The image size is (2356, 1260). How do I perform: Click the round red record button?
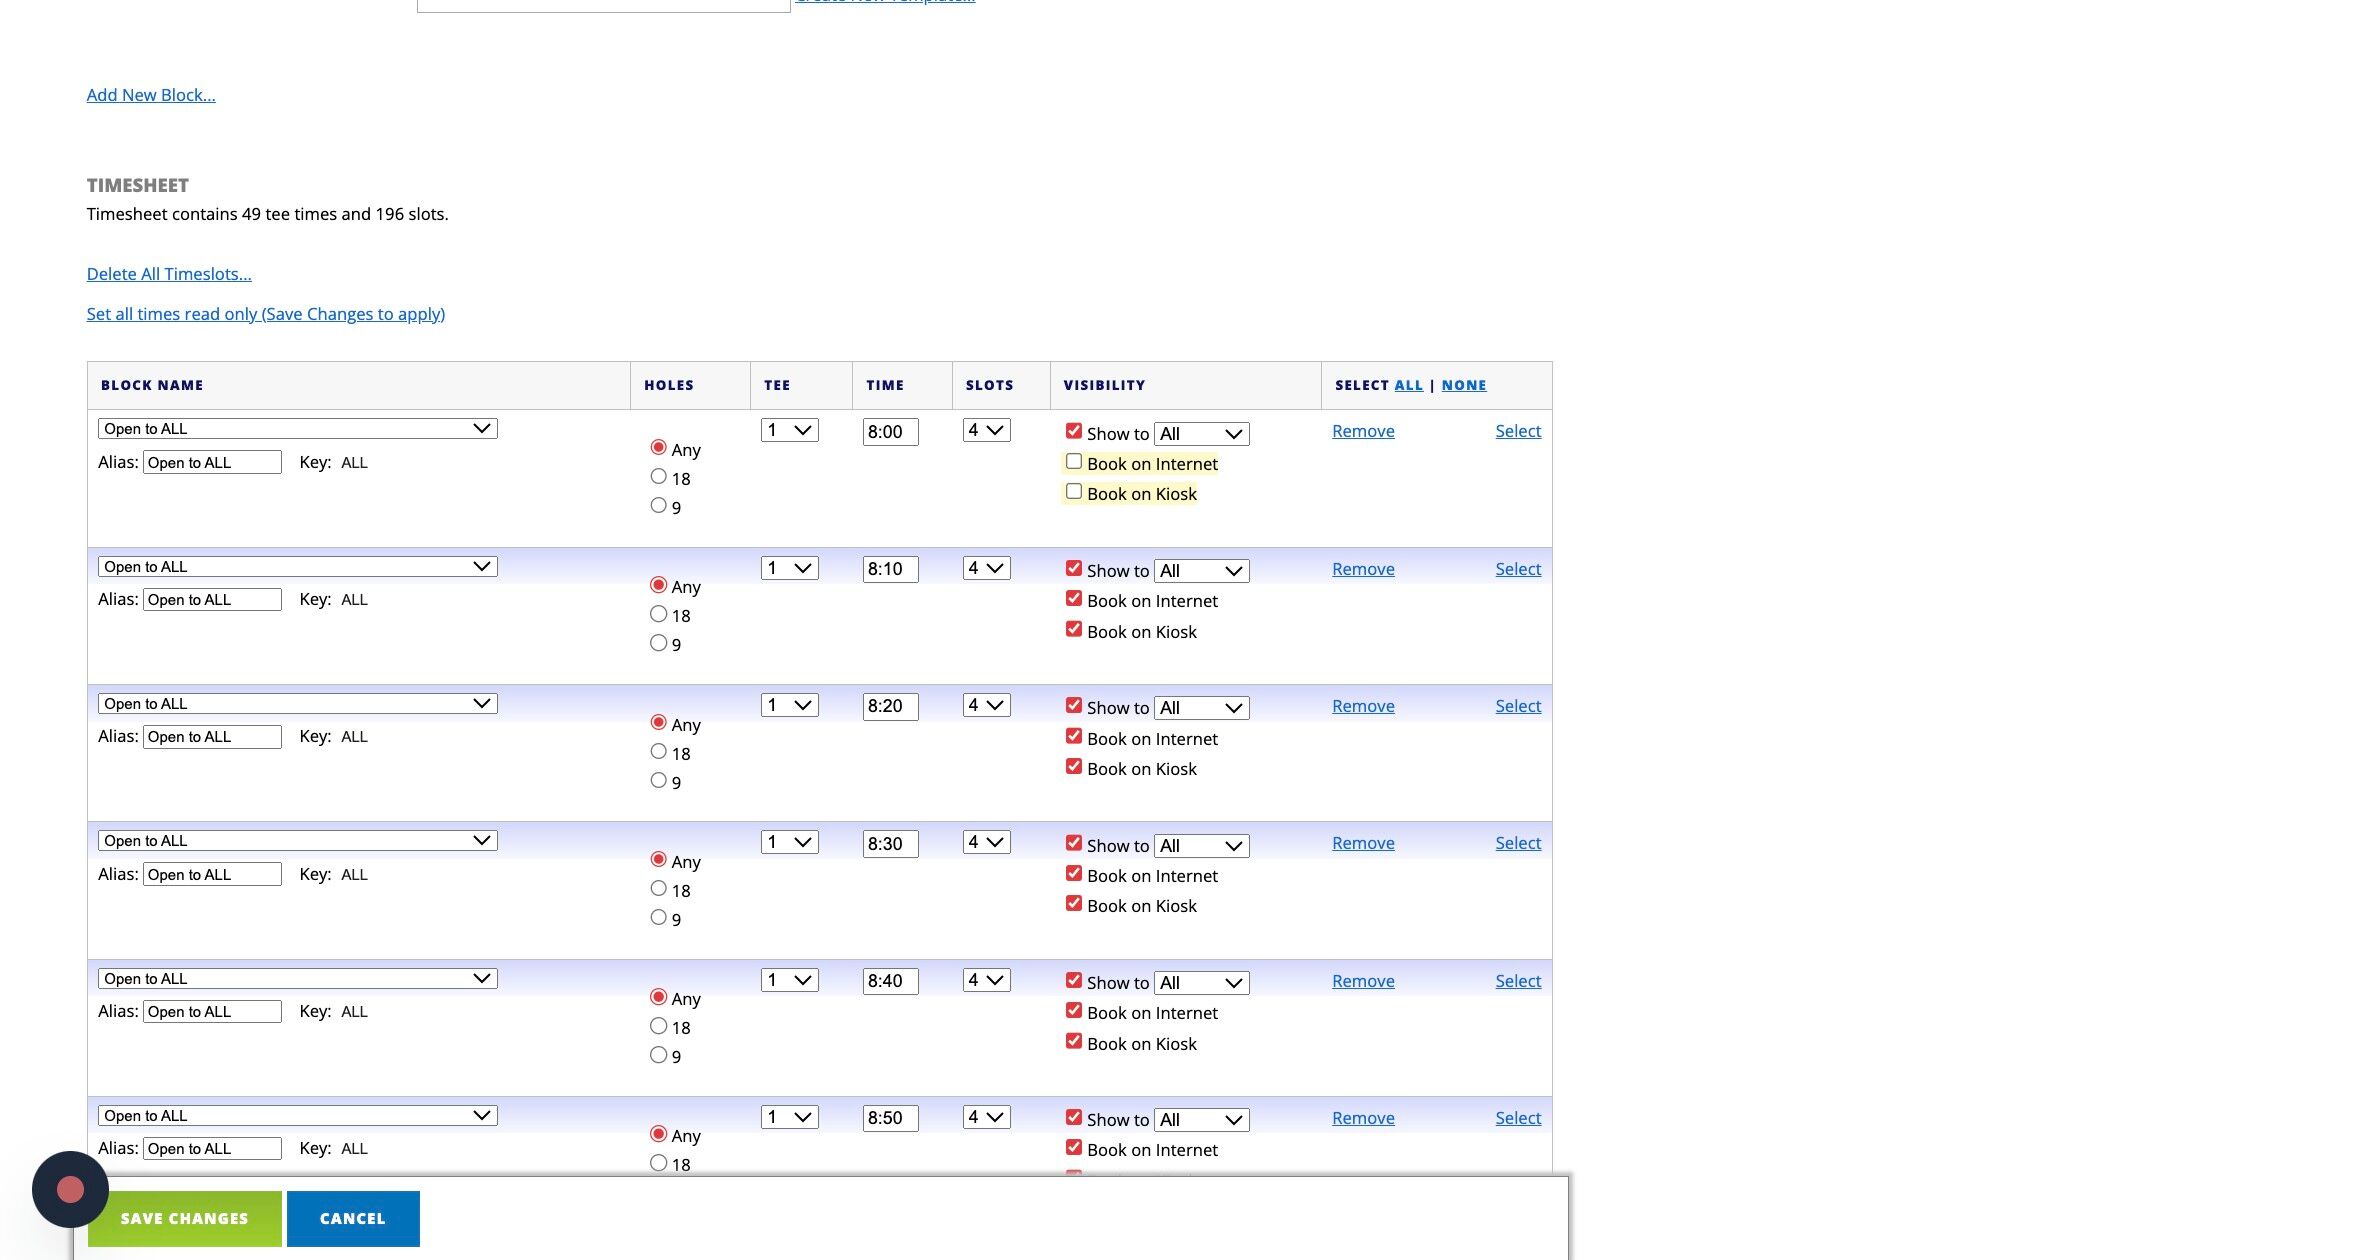(70, 1189)
